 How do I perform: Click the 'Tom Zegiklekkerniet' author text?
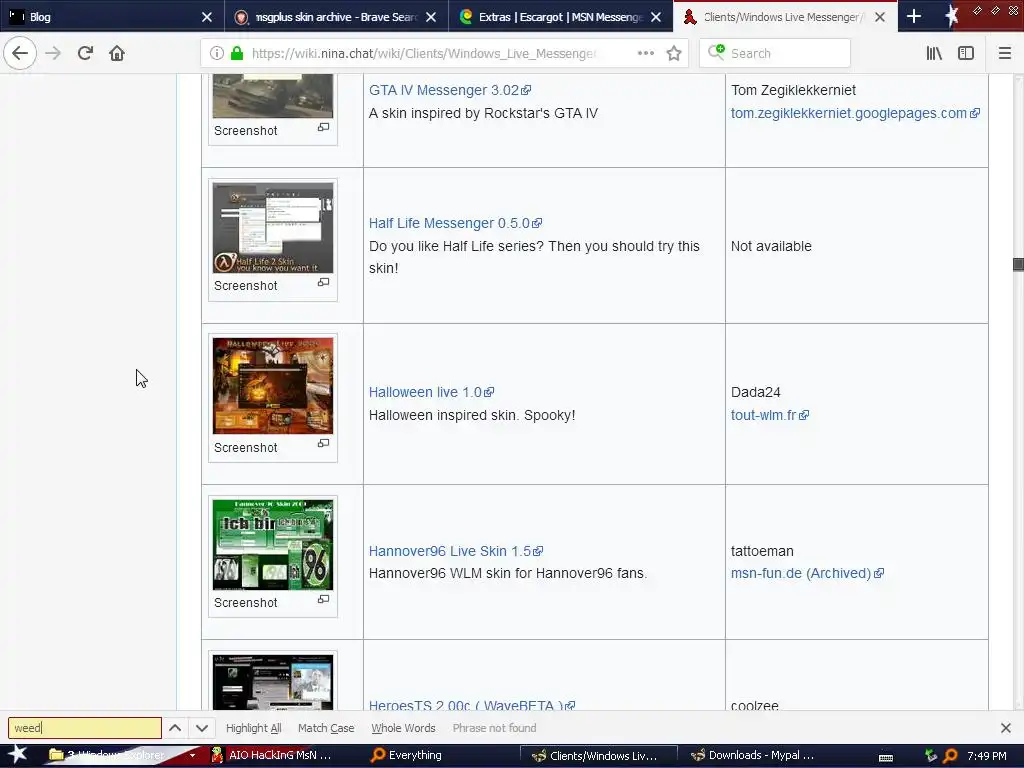click(793, 90)
